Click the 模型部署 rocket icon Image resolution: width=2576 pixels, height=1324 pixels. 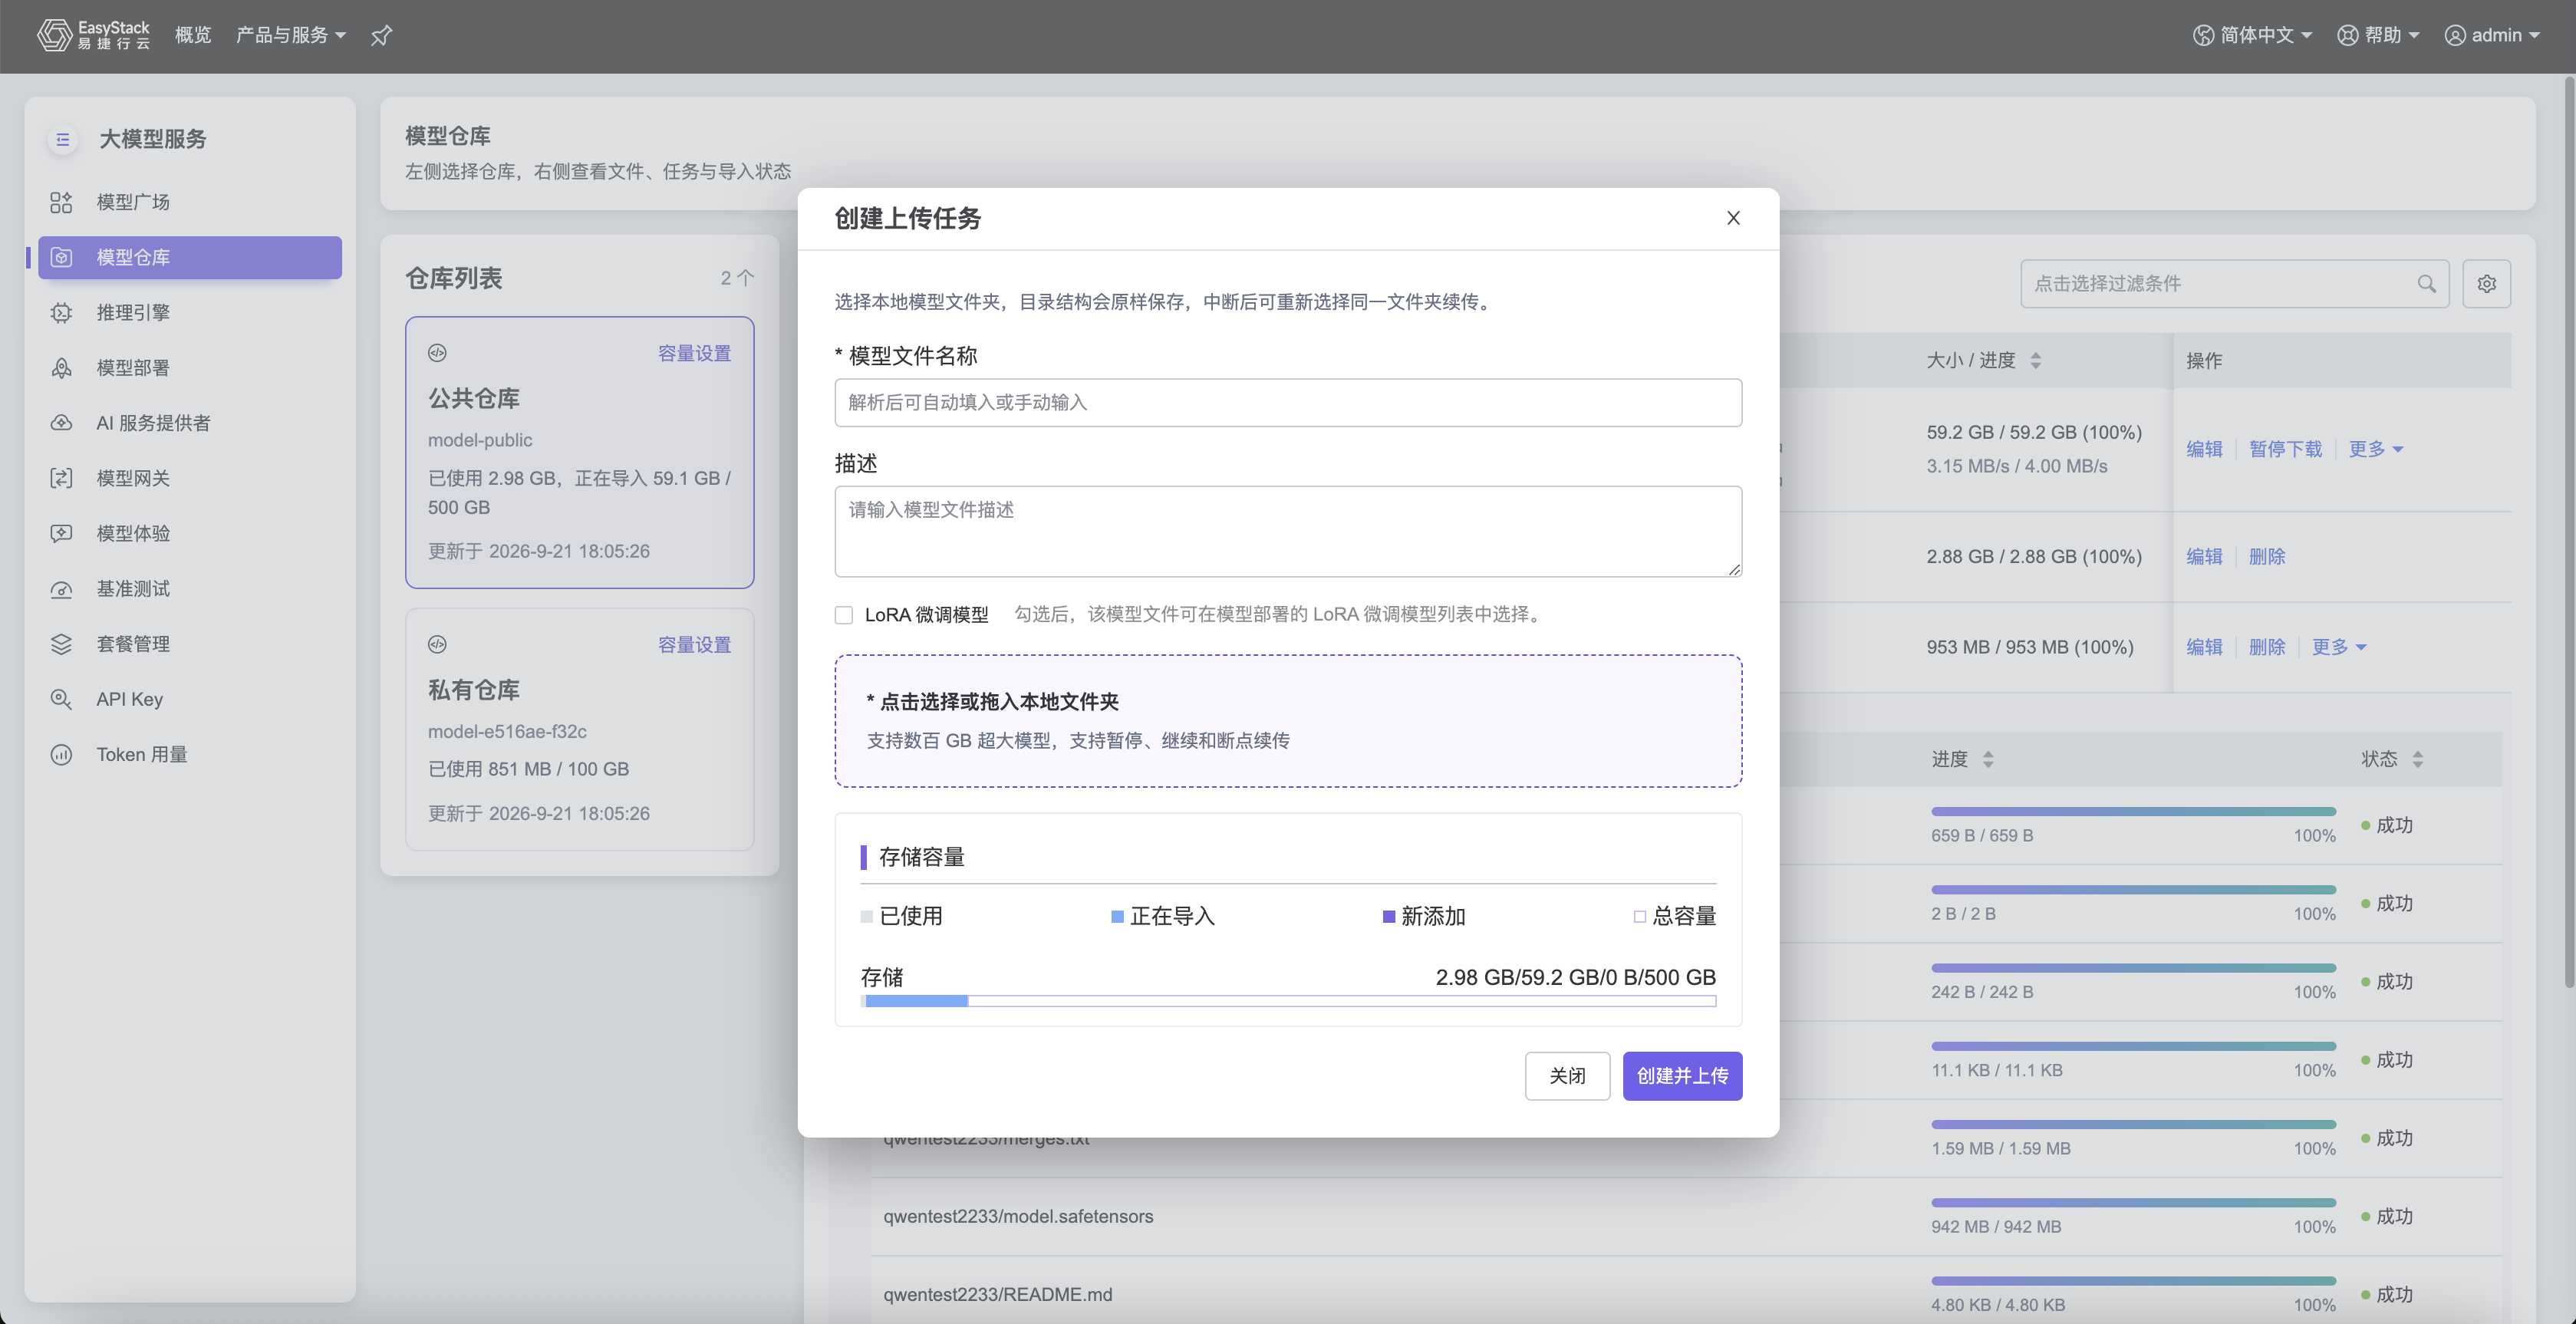point(61,368)
